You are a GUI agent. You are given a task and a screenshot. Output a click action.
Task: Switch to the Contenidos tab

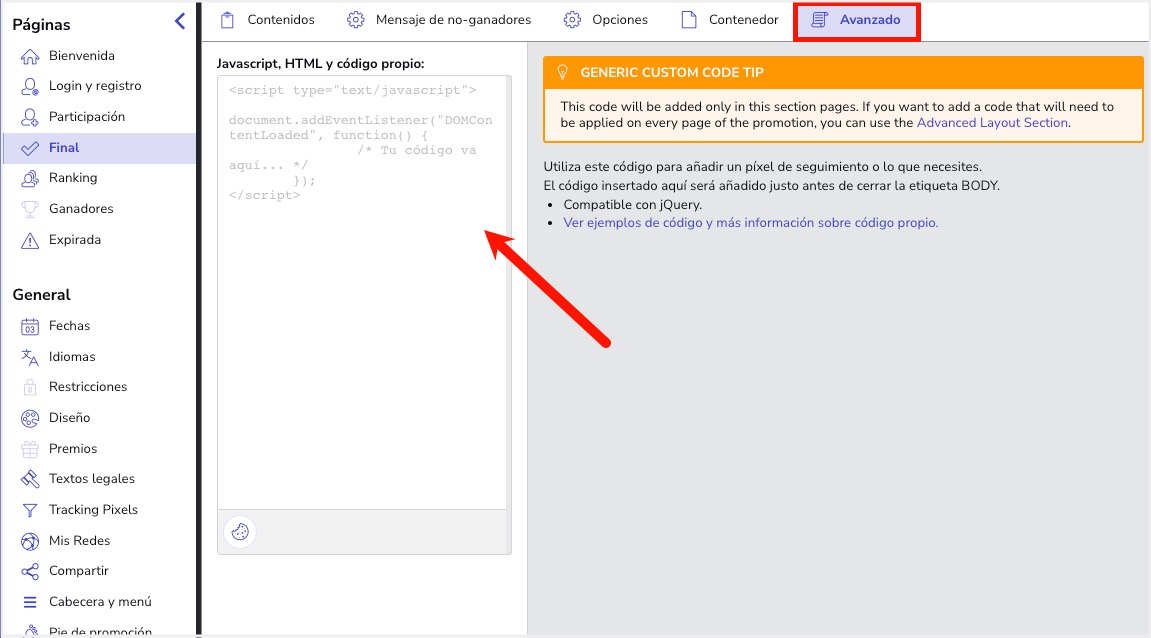(267, 20)
